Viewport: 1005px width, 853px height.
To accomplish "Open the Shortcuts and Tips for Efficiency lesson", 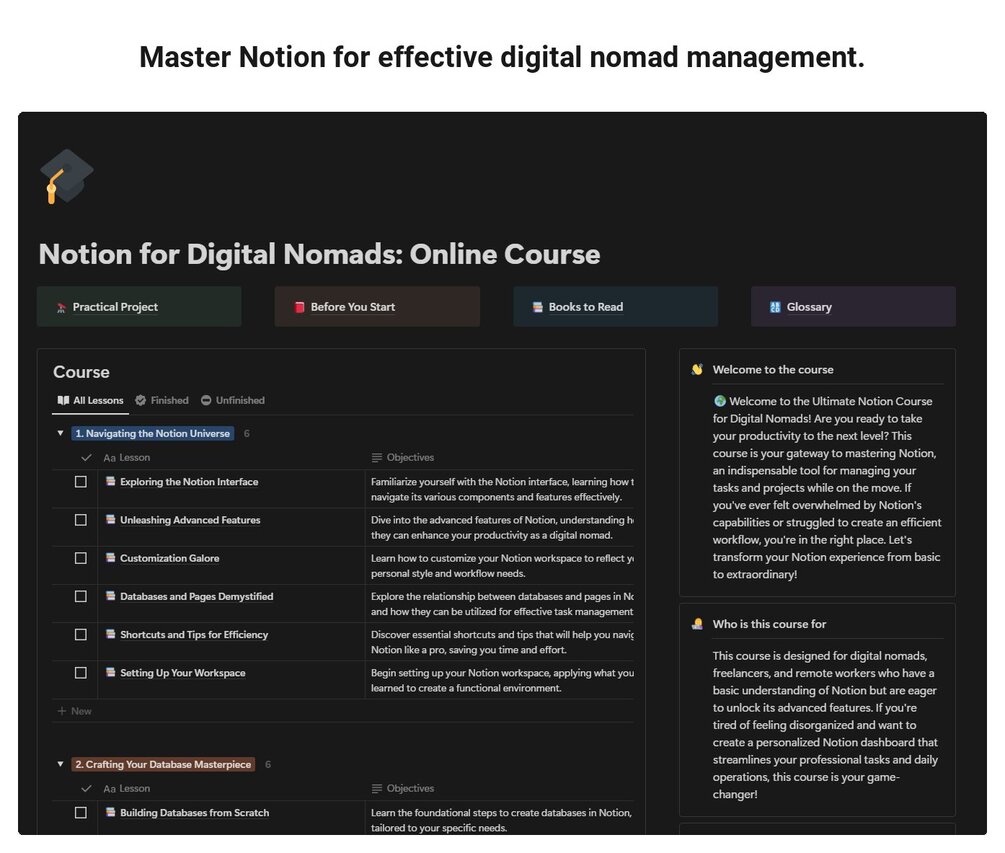I will tap(194, 634).
